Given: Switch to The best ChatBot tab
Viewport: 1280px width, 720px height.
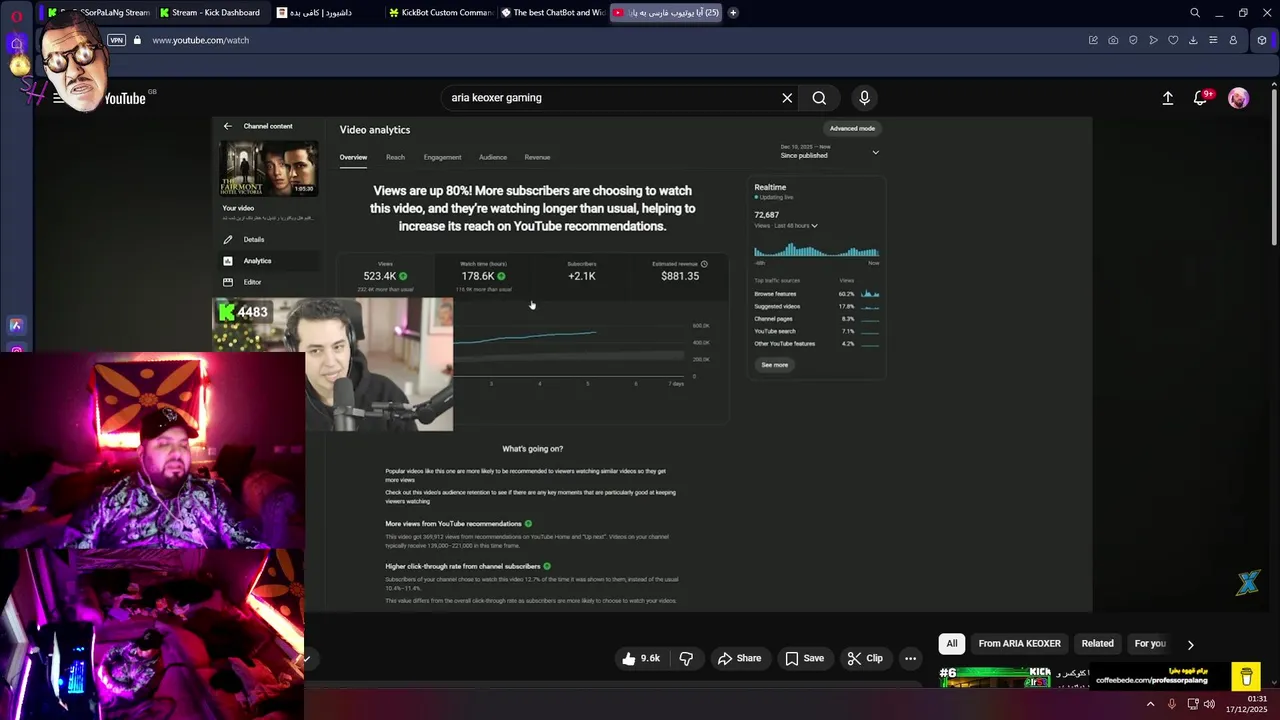Looking at the screenshot, I should click(552, 13).
